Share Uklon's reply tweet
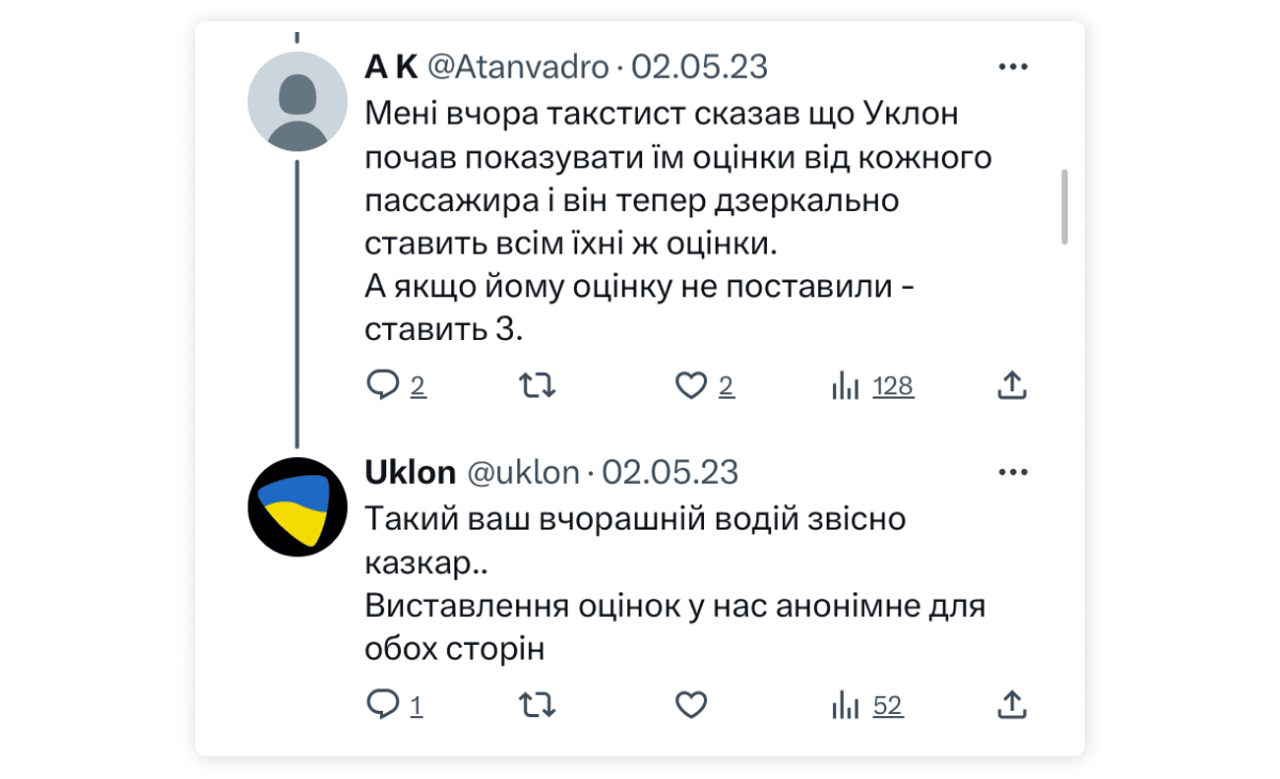This screenshot has width=1280, height=779. (1011, 704)
